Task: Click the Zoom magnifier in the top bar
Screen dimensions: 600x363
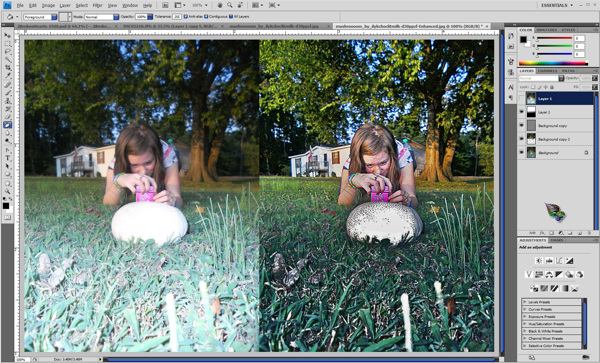Action: pos(230,5)
